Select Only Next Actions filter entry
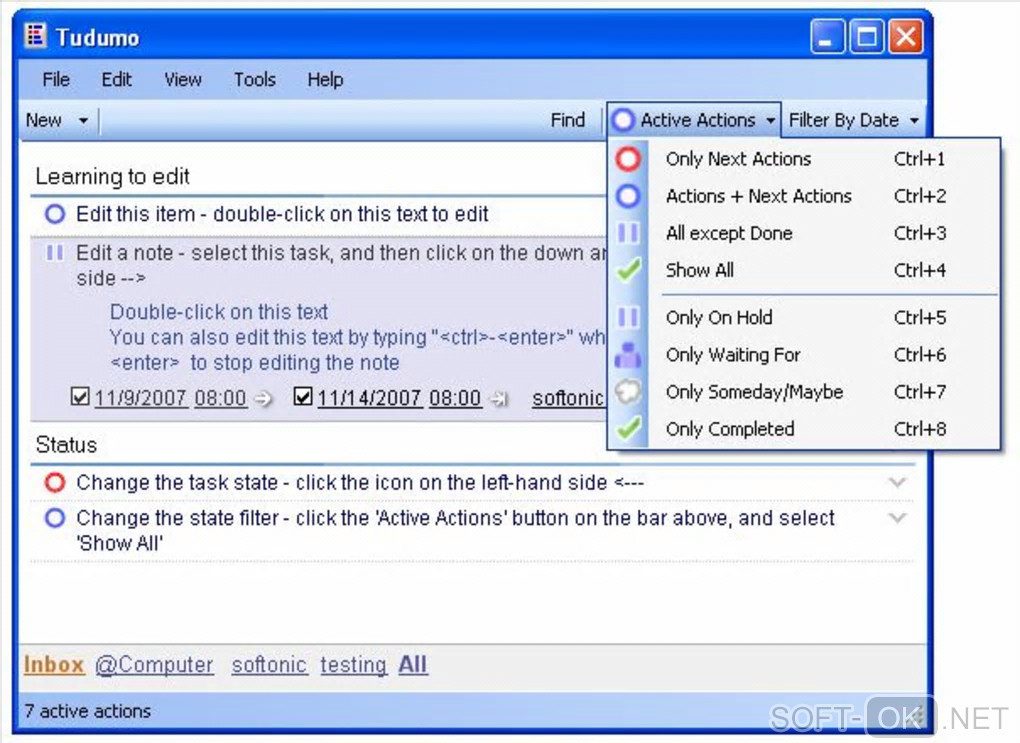The height and width of the screenshot is (743, 1020). [x=804, y=159]
